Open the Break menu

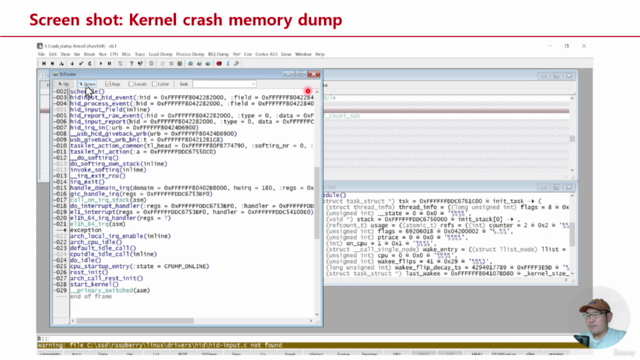89,54
